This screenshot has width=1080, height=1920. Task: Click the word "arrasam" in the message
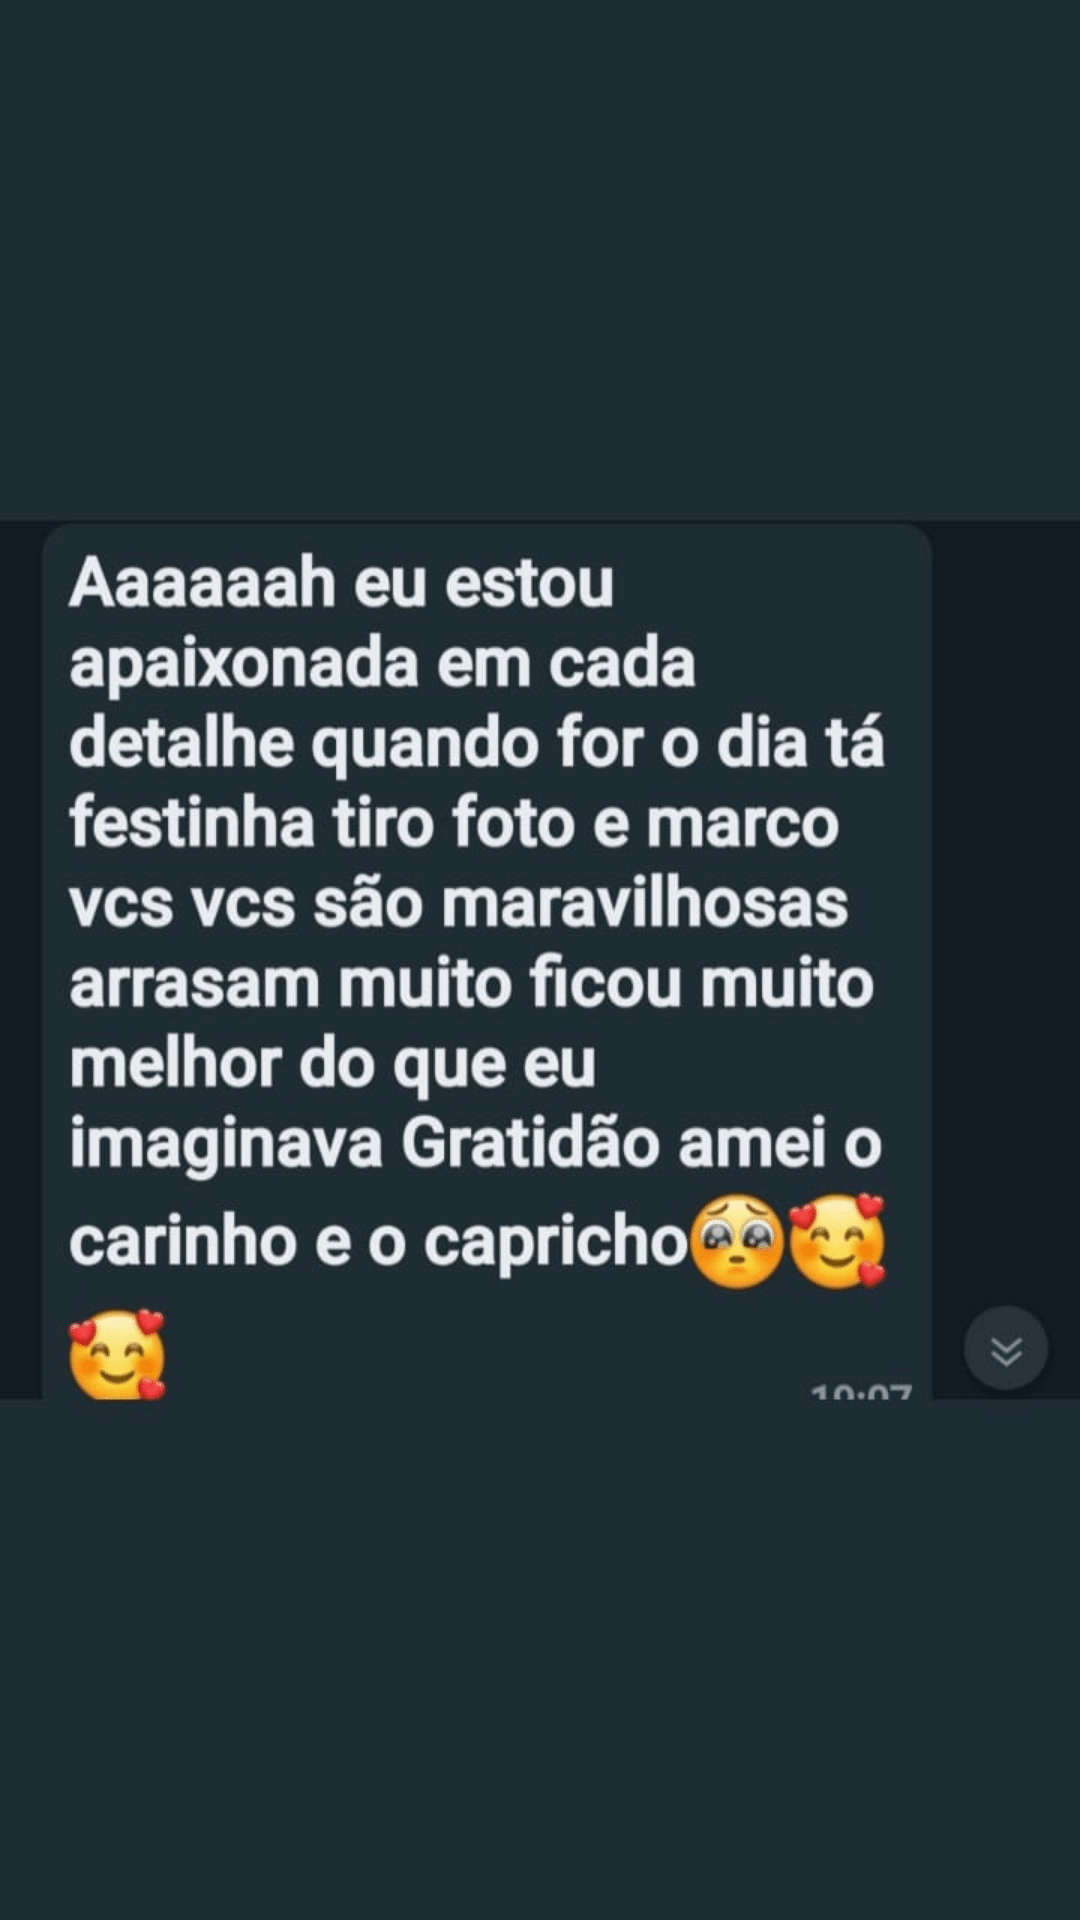pos(195,986)
